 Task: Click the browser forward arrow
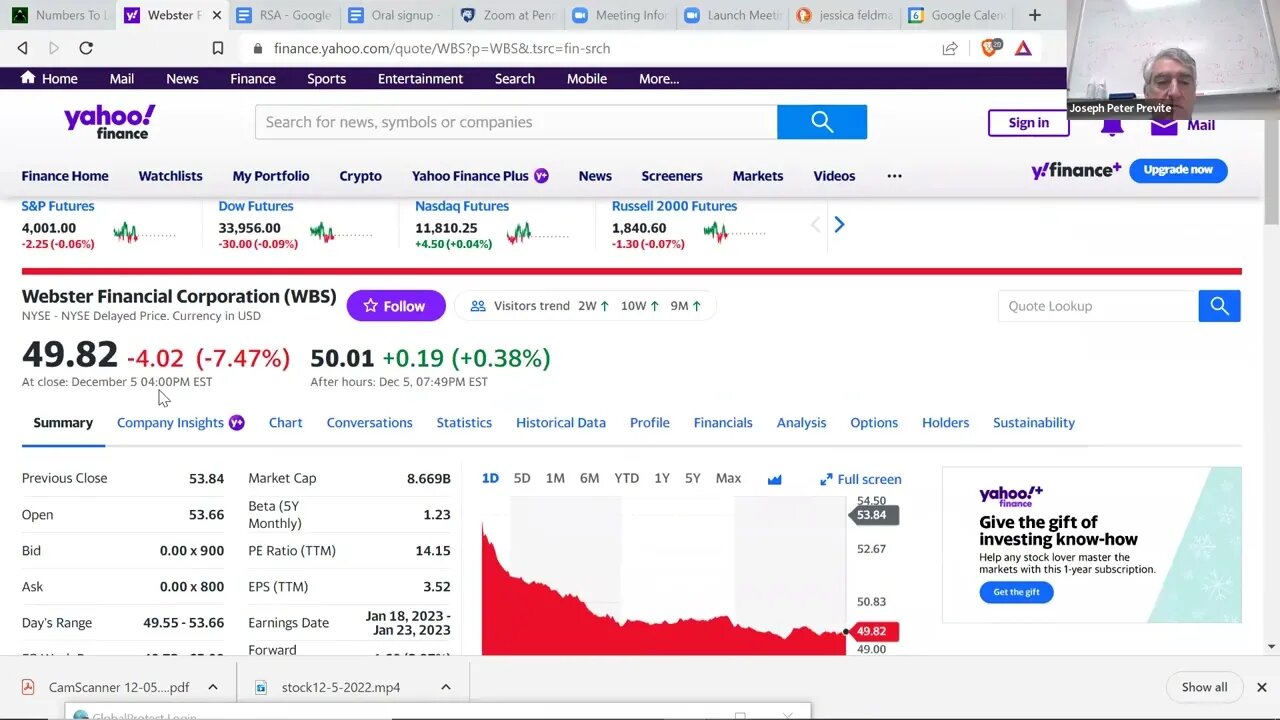[x=54, y=48]
